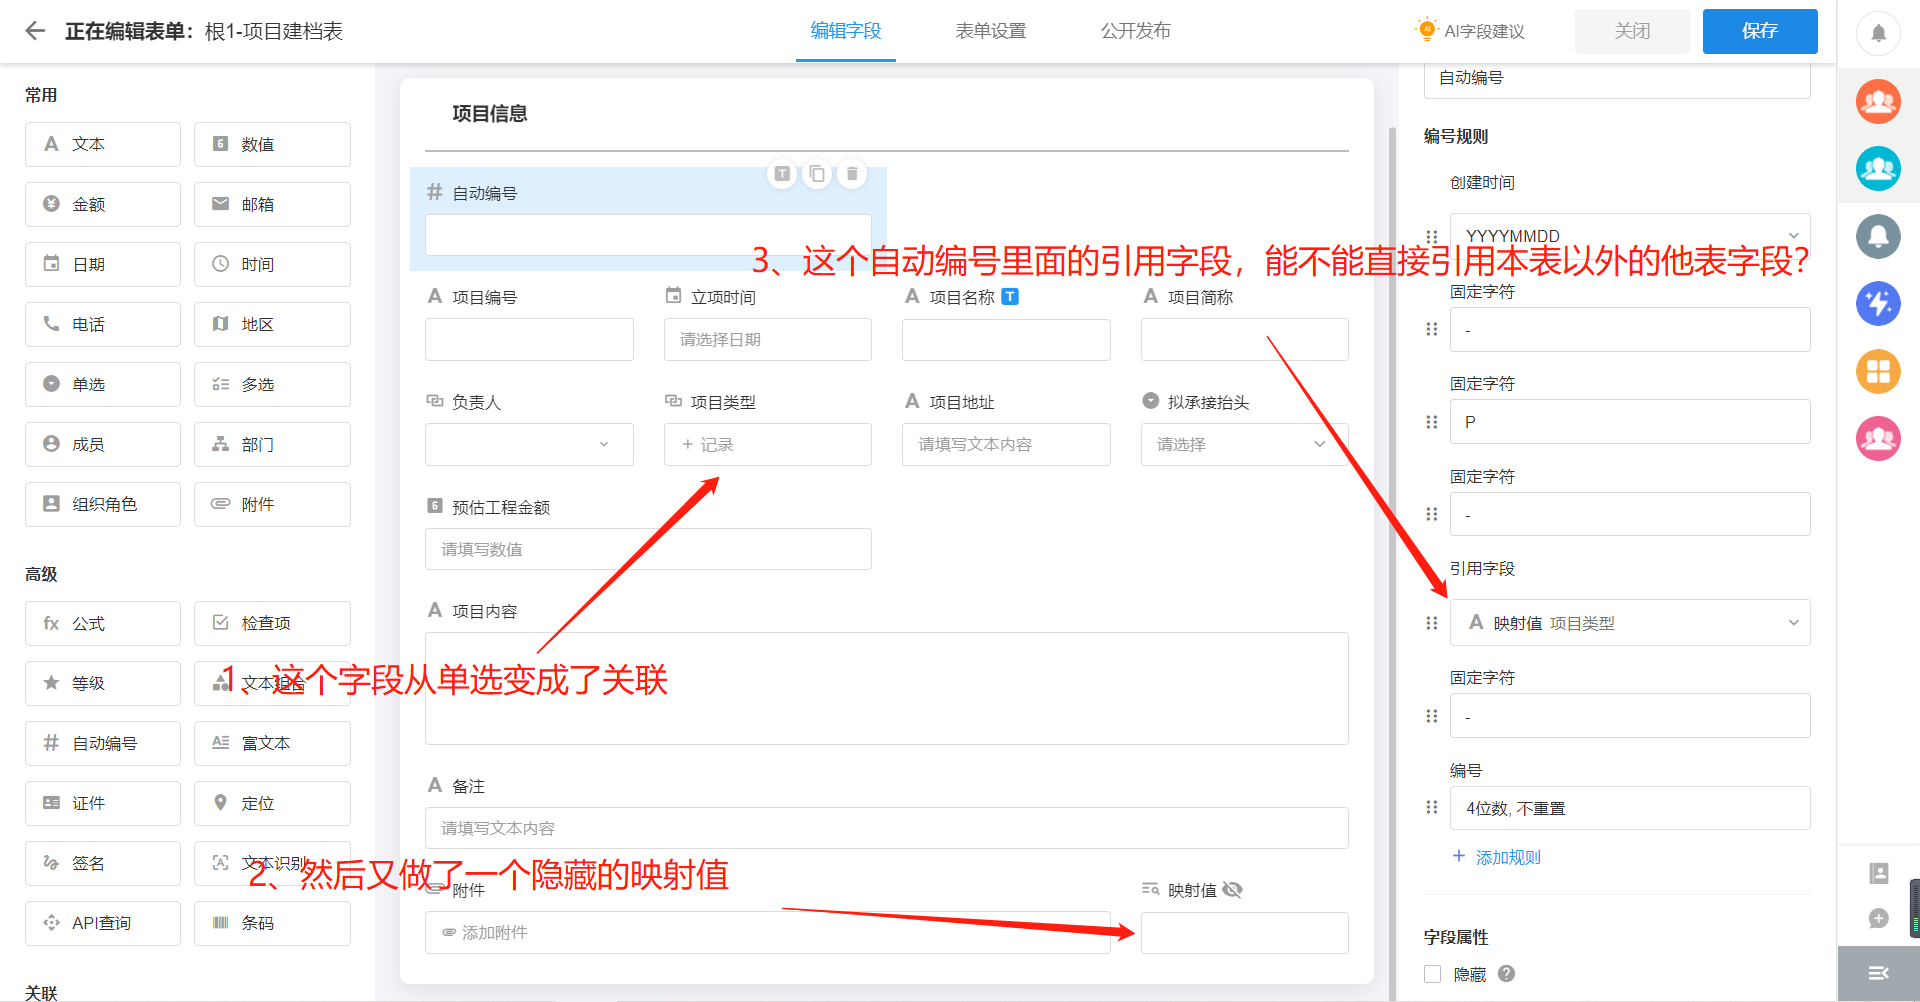Select the 条码 field type in sidebar
Image resolution: width=1920 pixels, height=1002 pixels.
(271, 923)
